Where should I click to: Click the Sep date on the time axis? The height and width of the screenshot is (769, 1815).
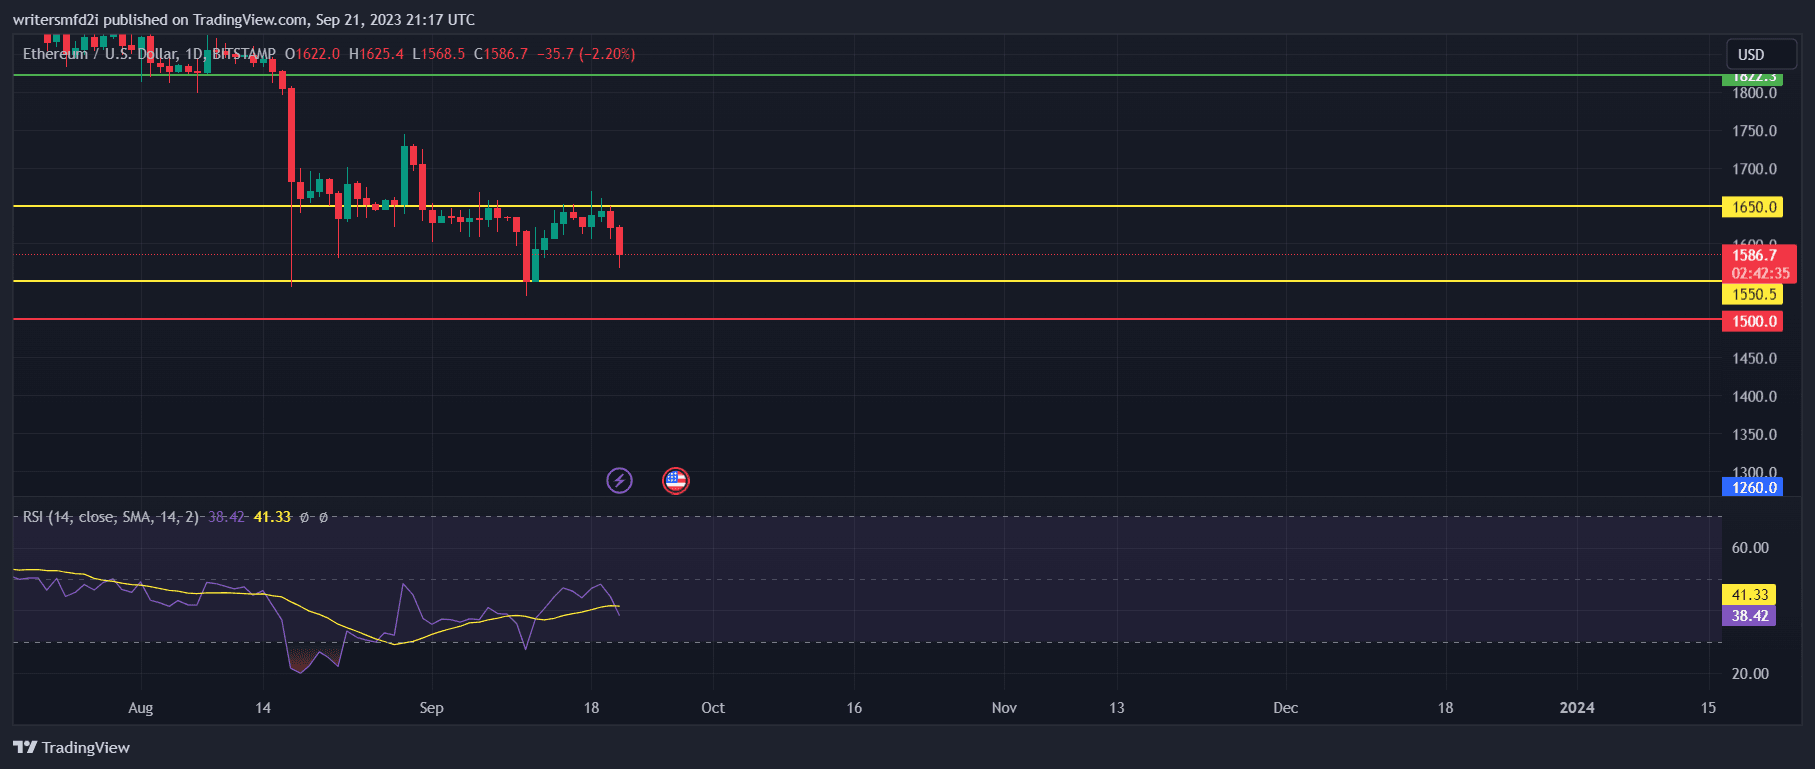[431, 708]
